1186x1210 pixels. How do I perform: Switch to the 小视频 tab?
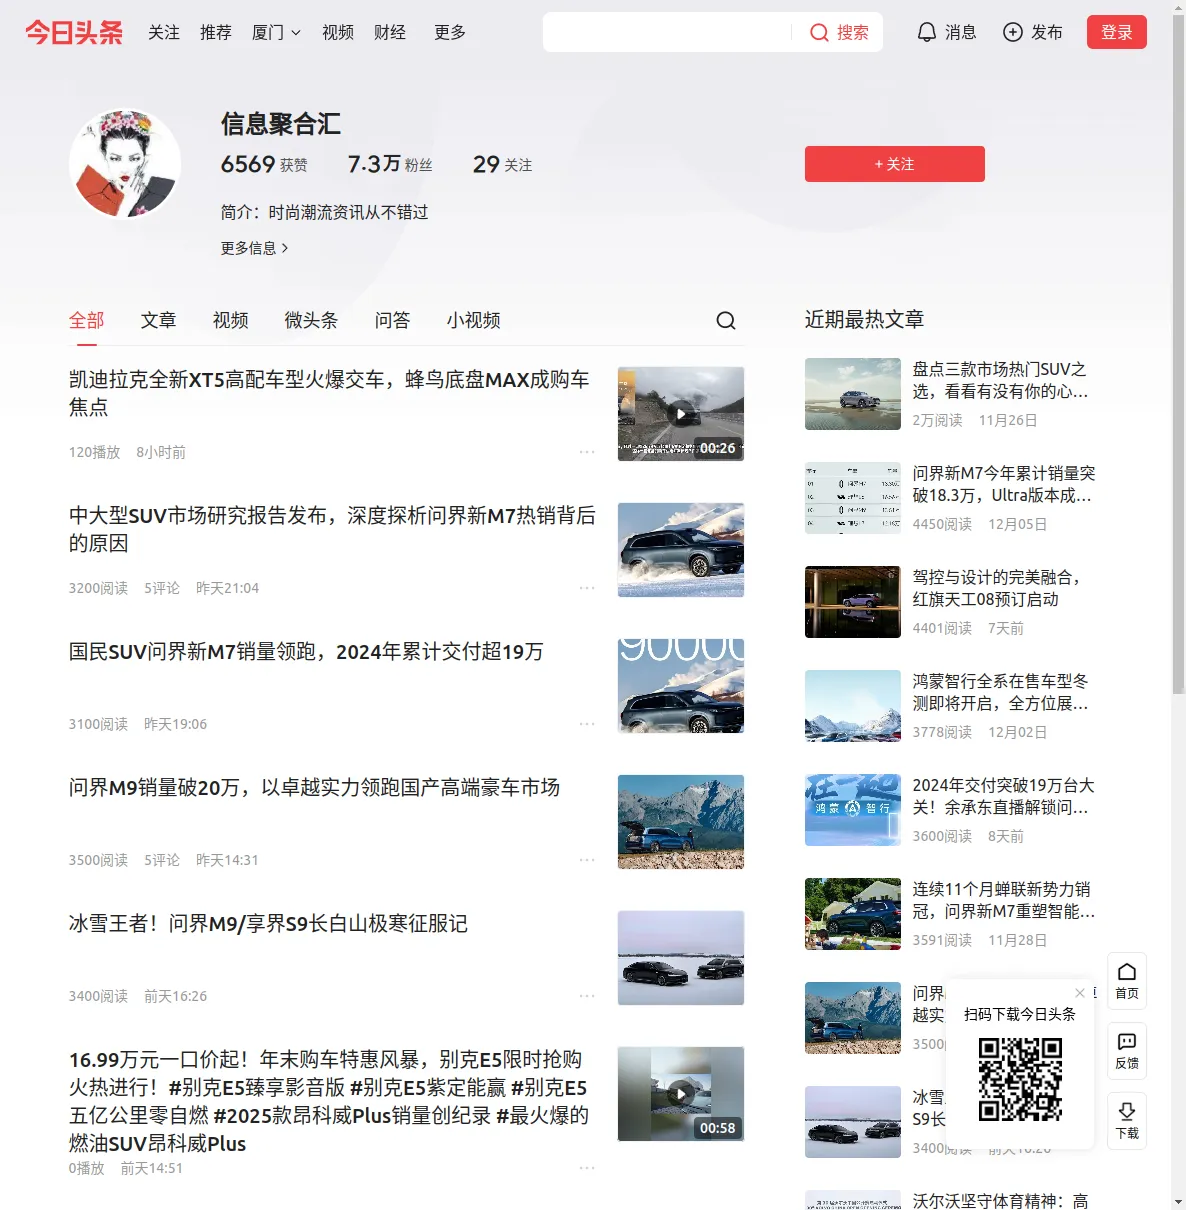coord(474,320)
